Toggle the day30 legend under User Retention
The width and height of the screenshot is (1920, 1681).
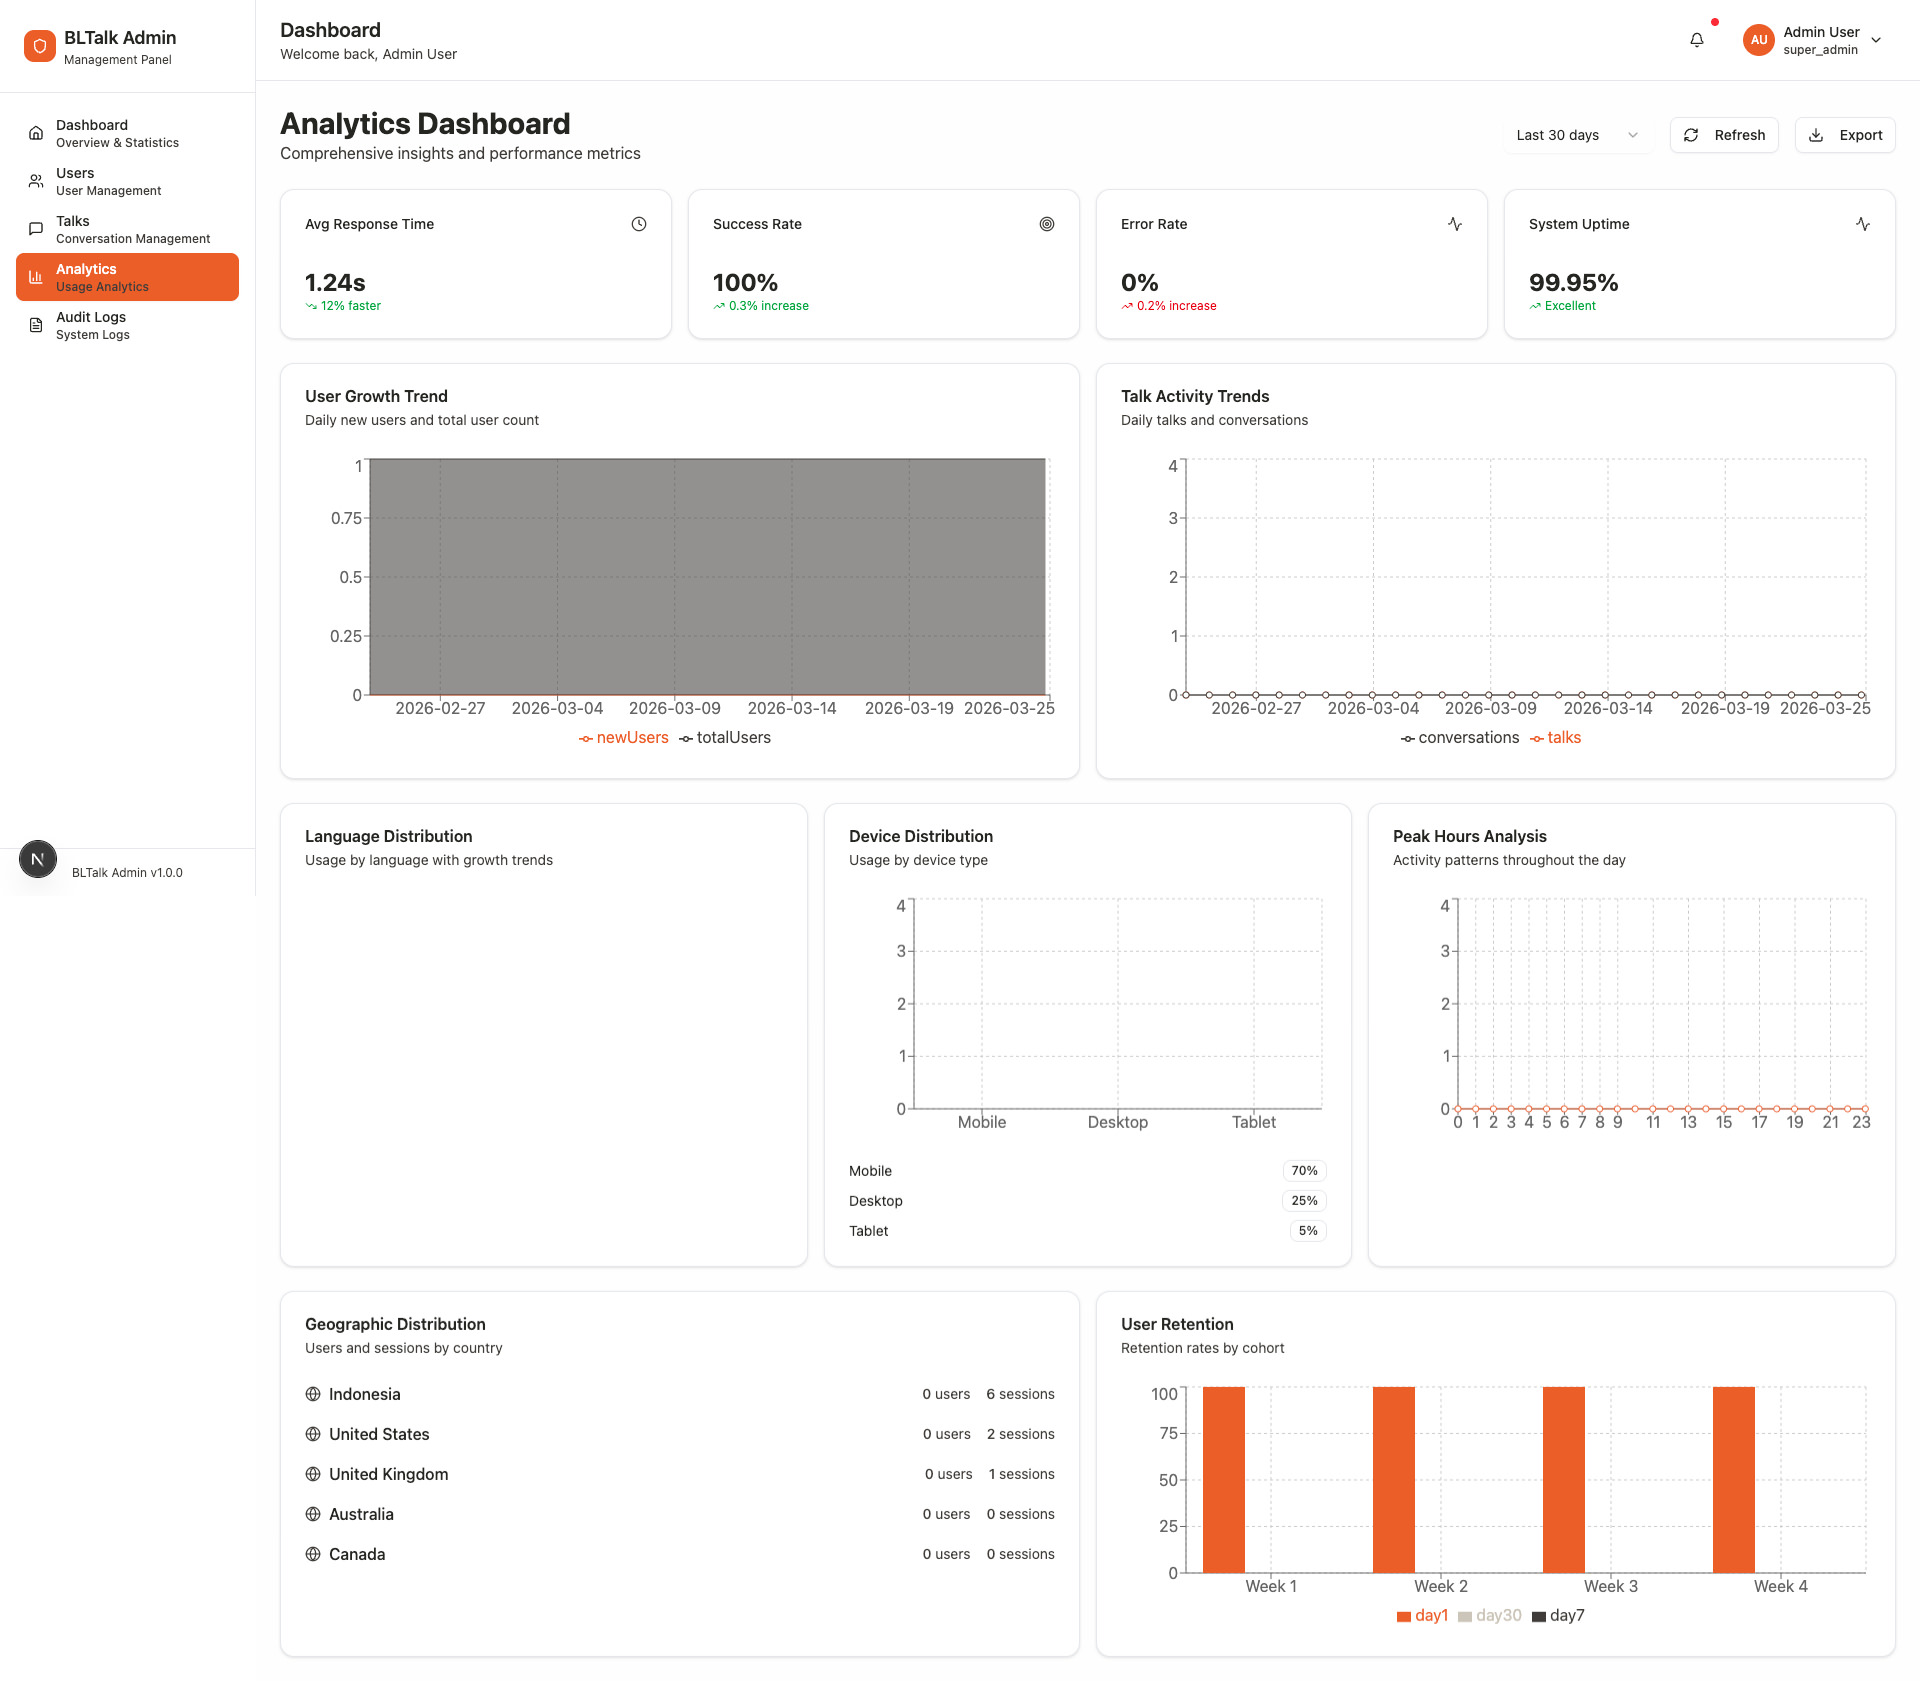tap(1491, 1615)
